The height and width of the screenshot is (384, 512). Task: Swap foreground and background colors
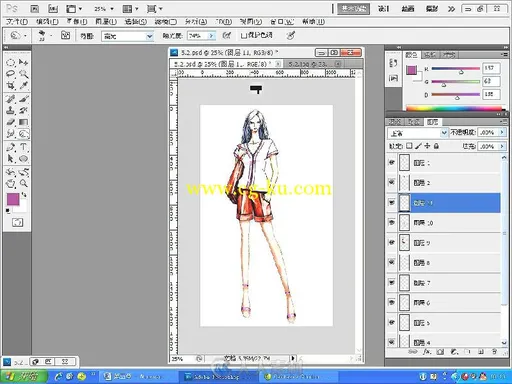pyautogui.click(x=24, y=194)
